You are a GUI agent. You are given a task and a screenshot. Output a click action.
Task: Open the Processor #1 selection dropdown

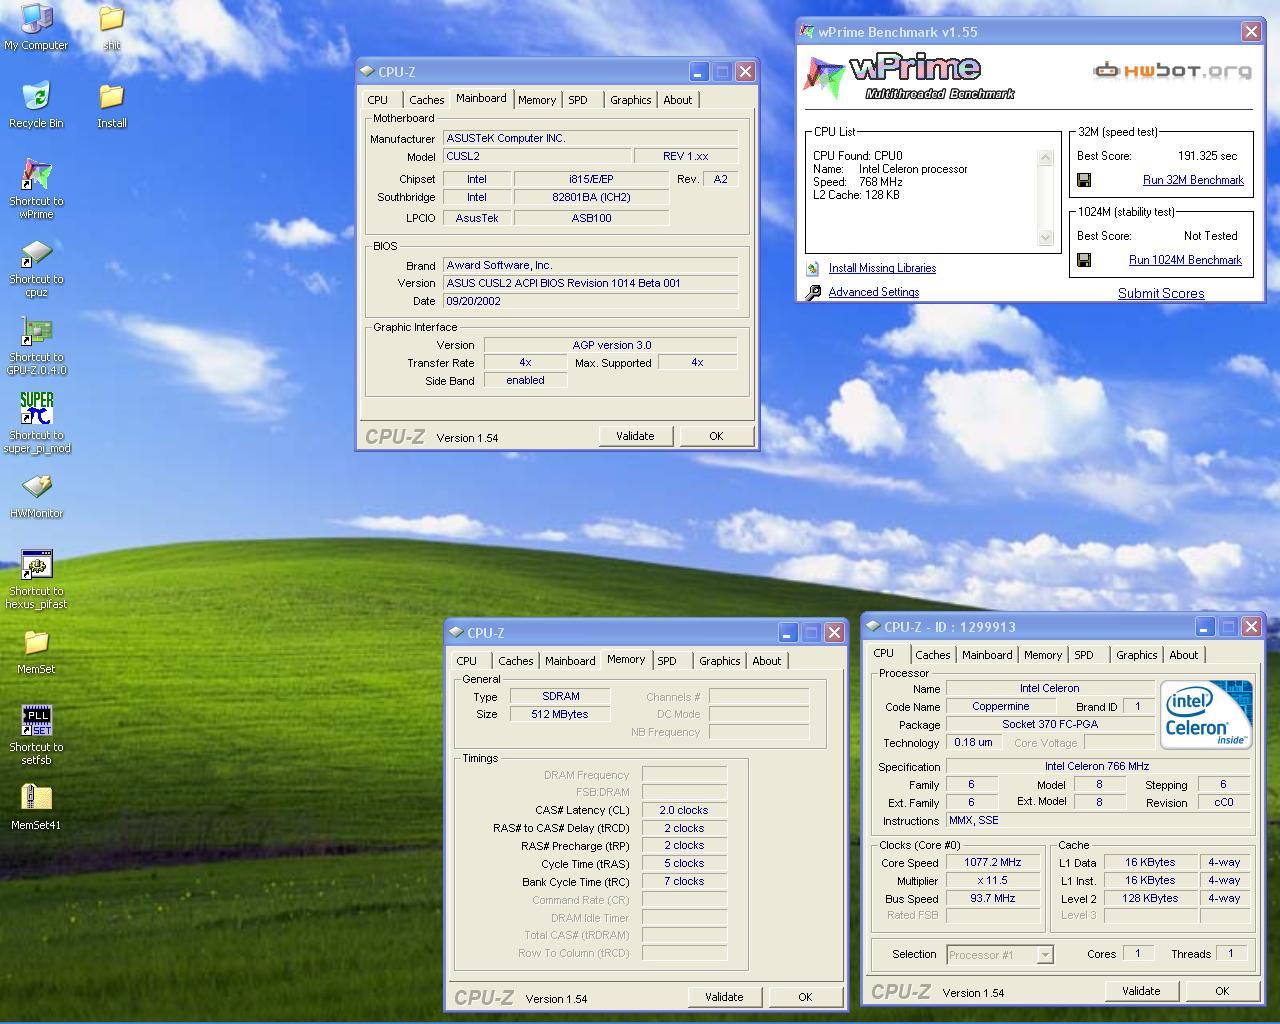click(x=1044, y=955)
